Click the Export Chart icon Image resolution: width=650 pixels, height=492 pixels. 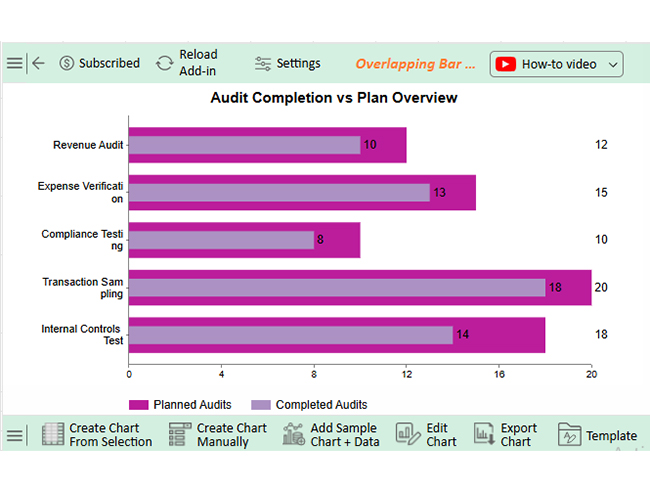(485, 435)
